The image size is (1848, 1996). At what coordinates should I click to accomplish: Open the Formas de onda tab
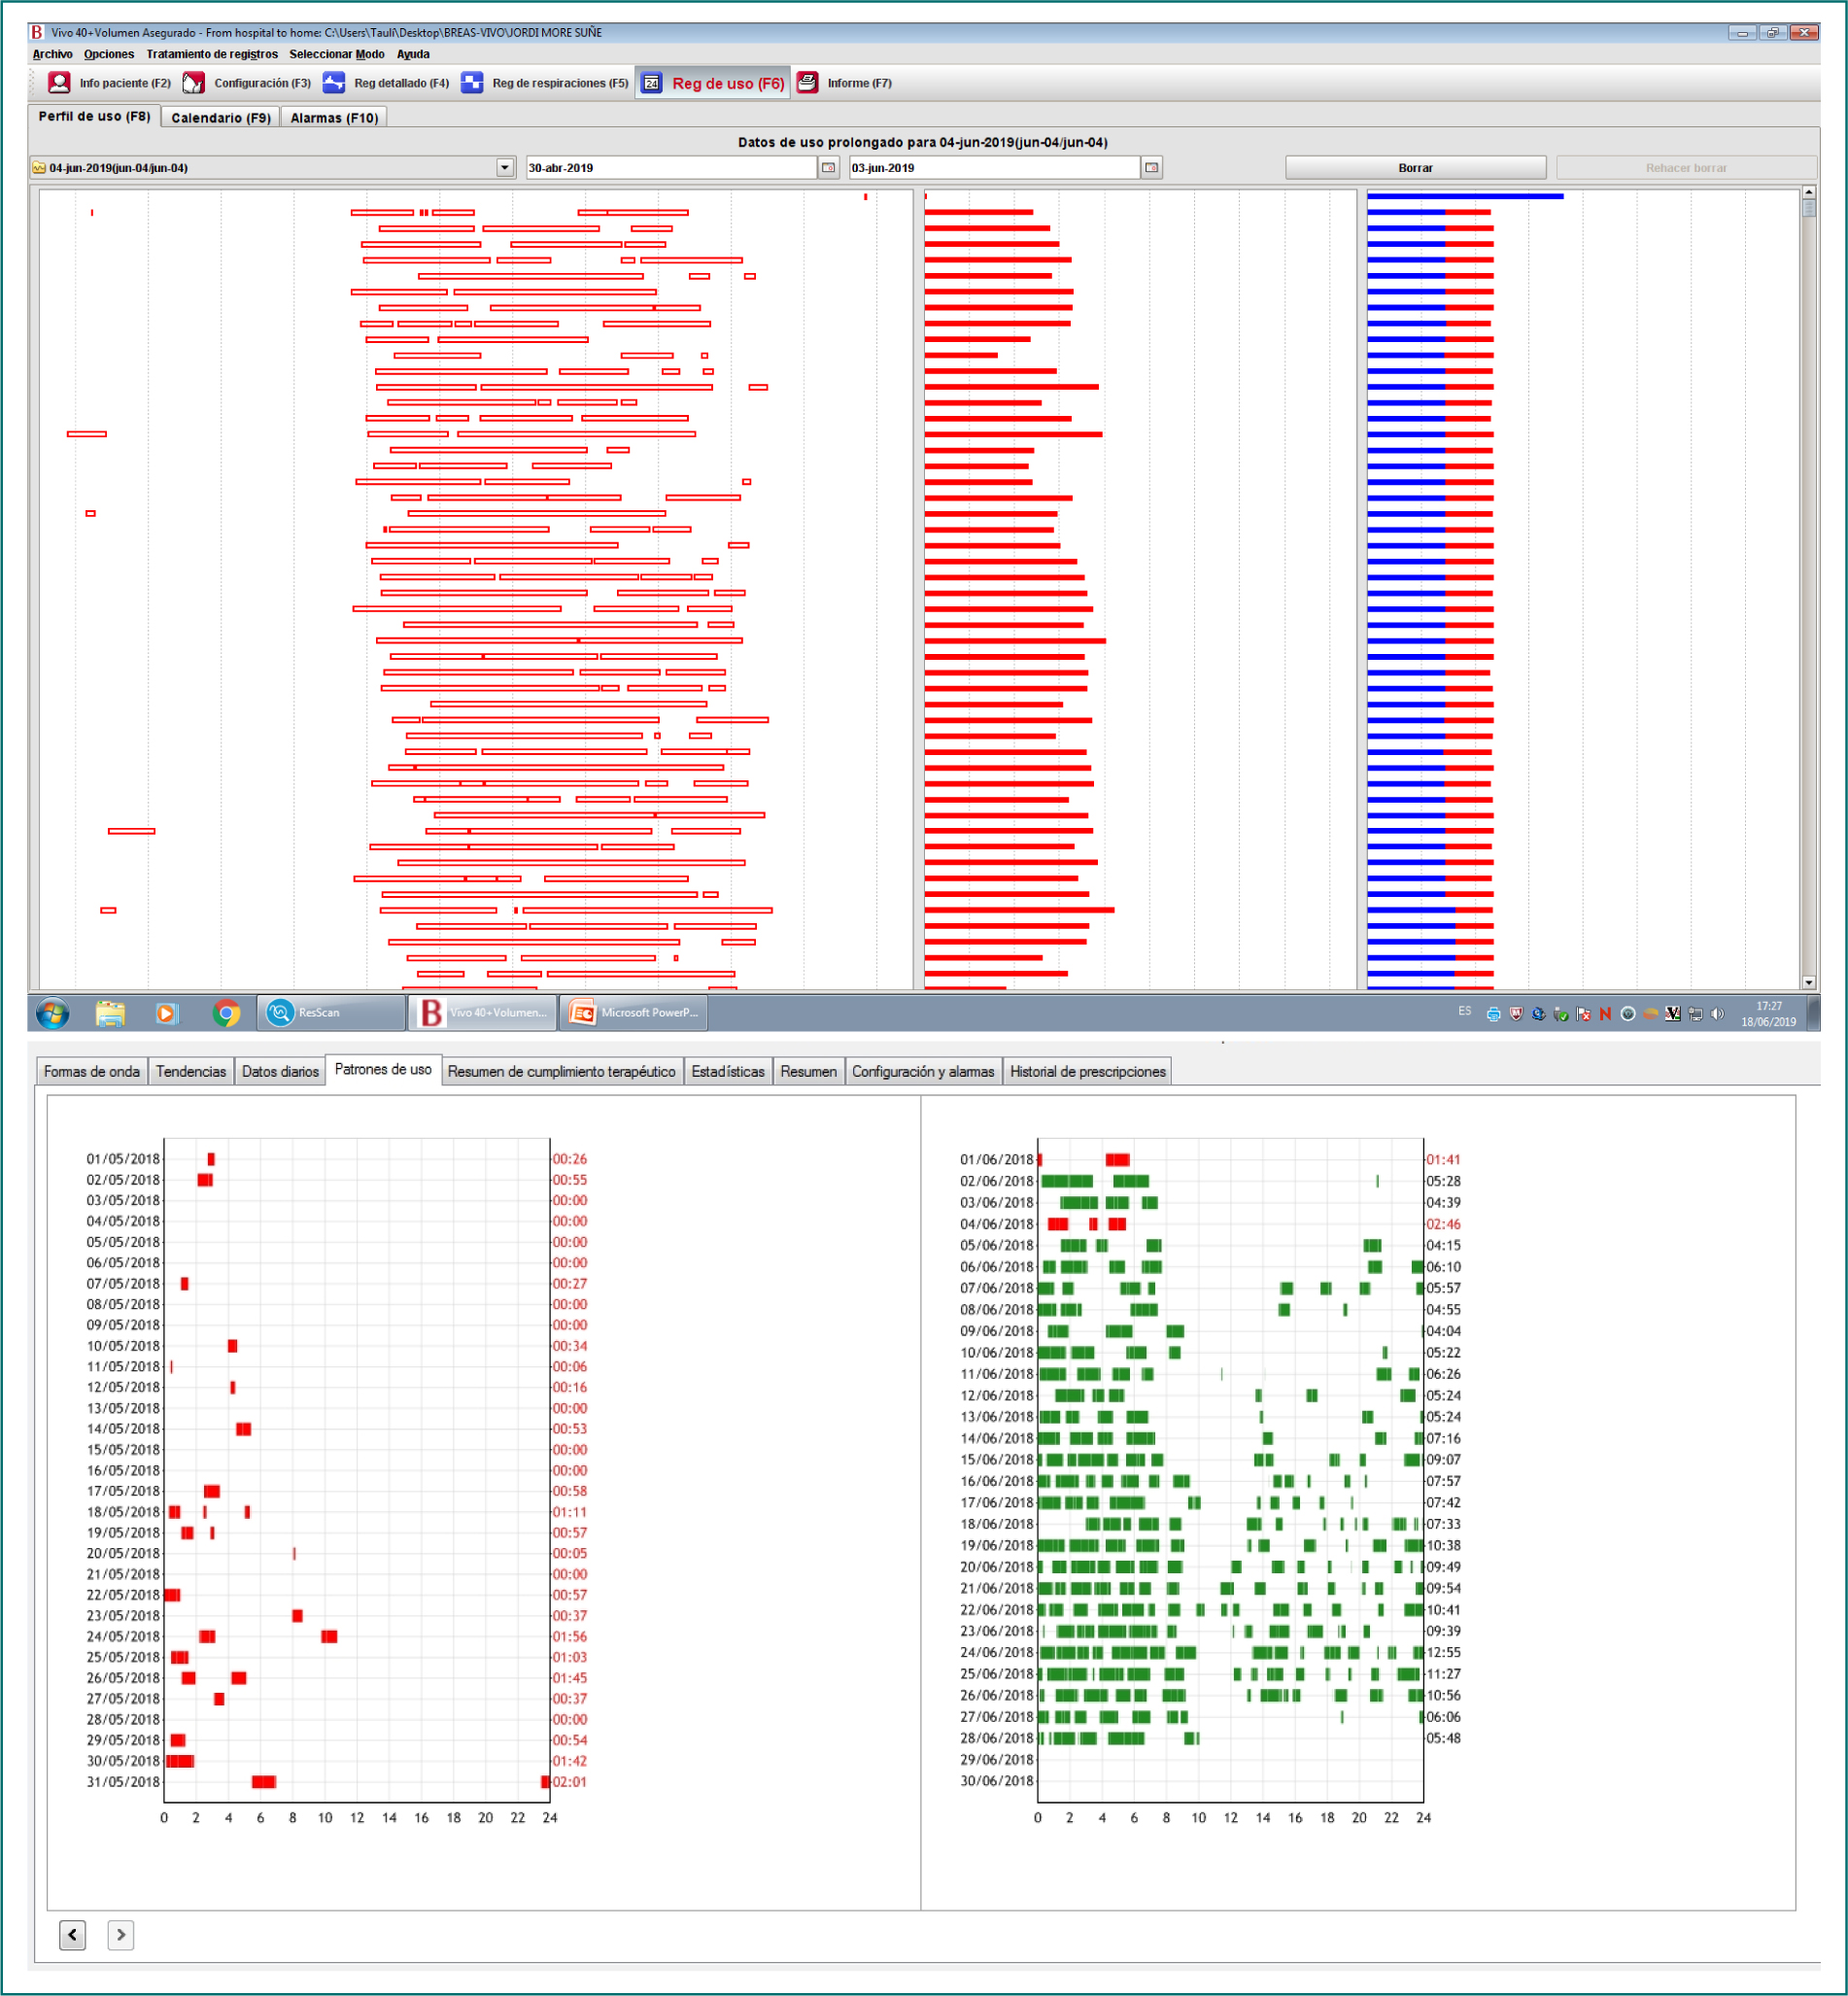pos(92,1071)
